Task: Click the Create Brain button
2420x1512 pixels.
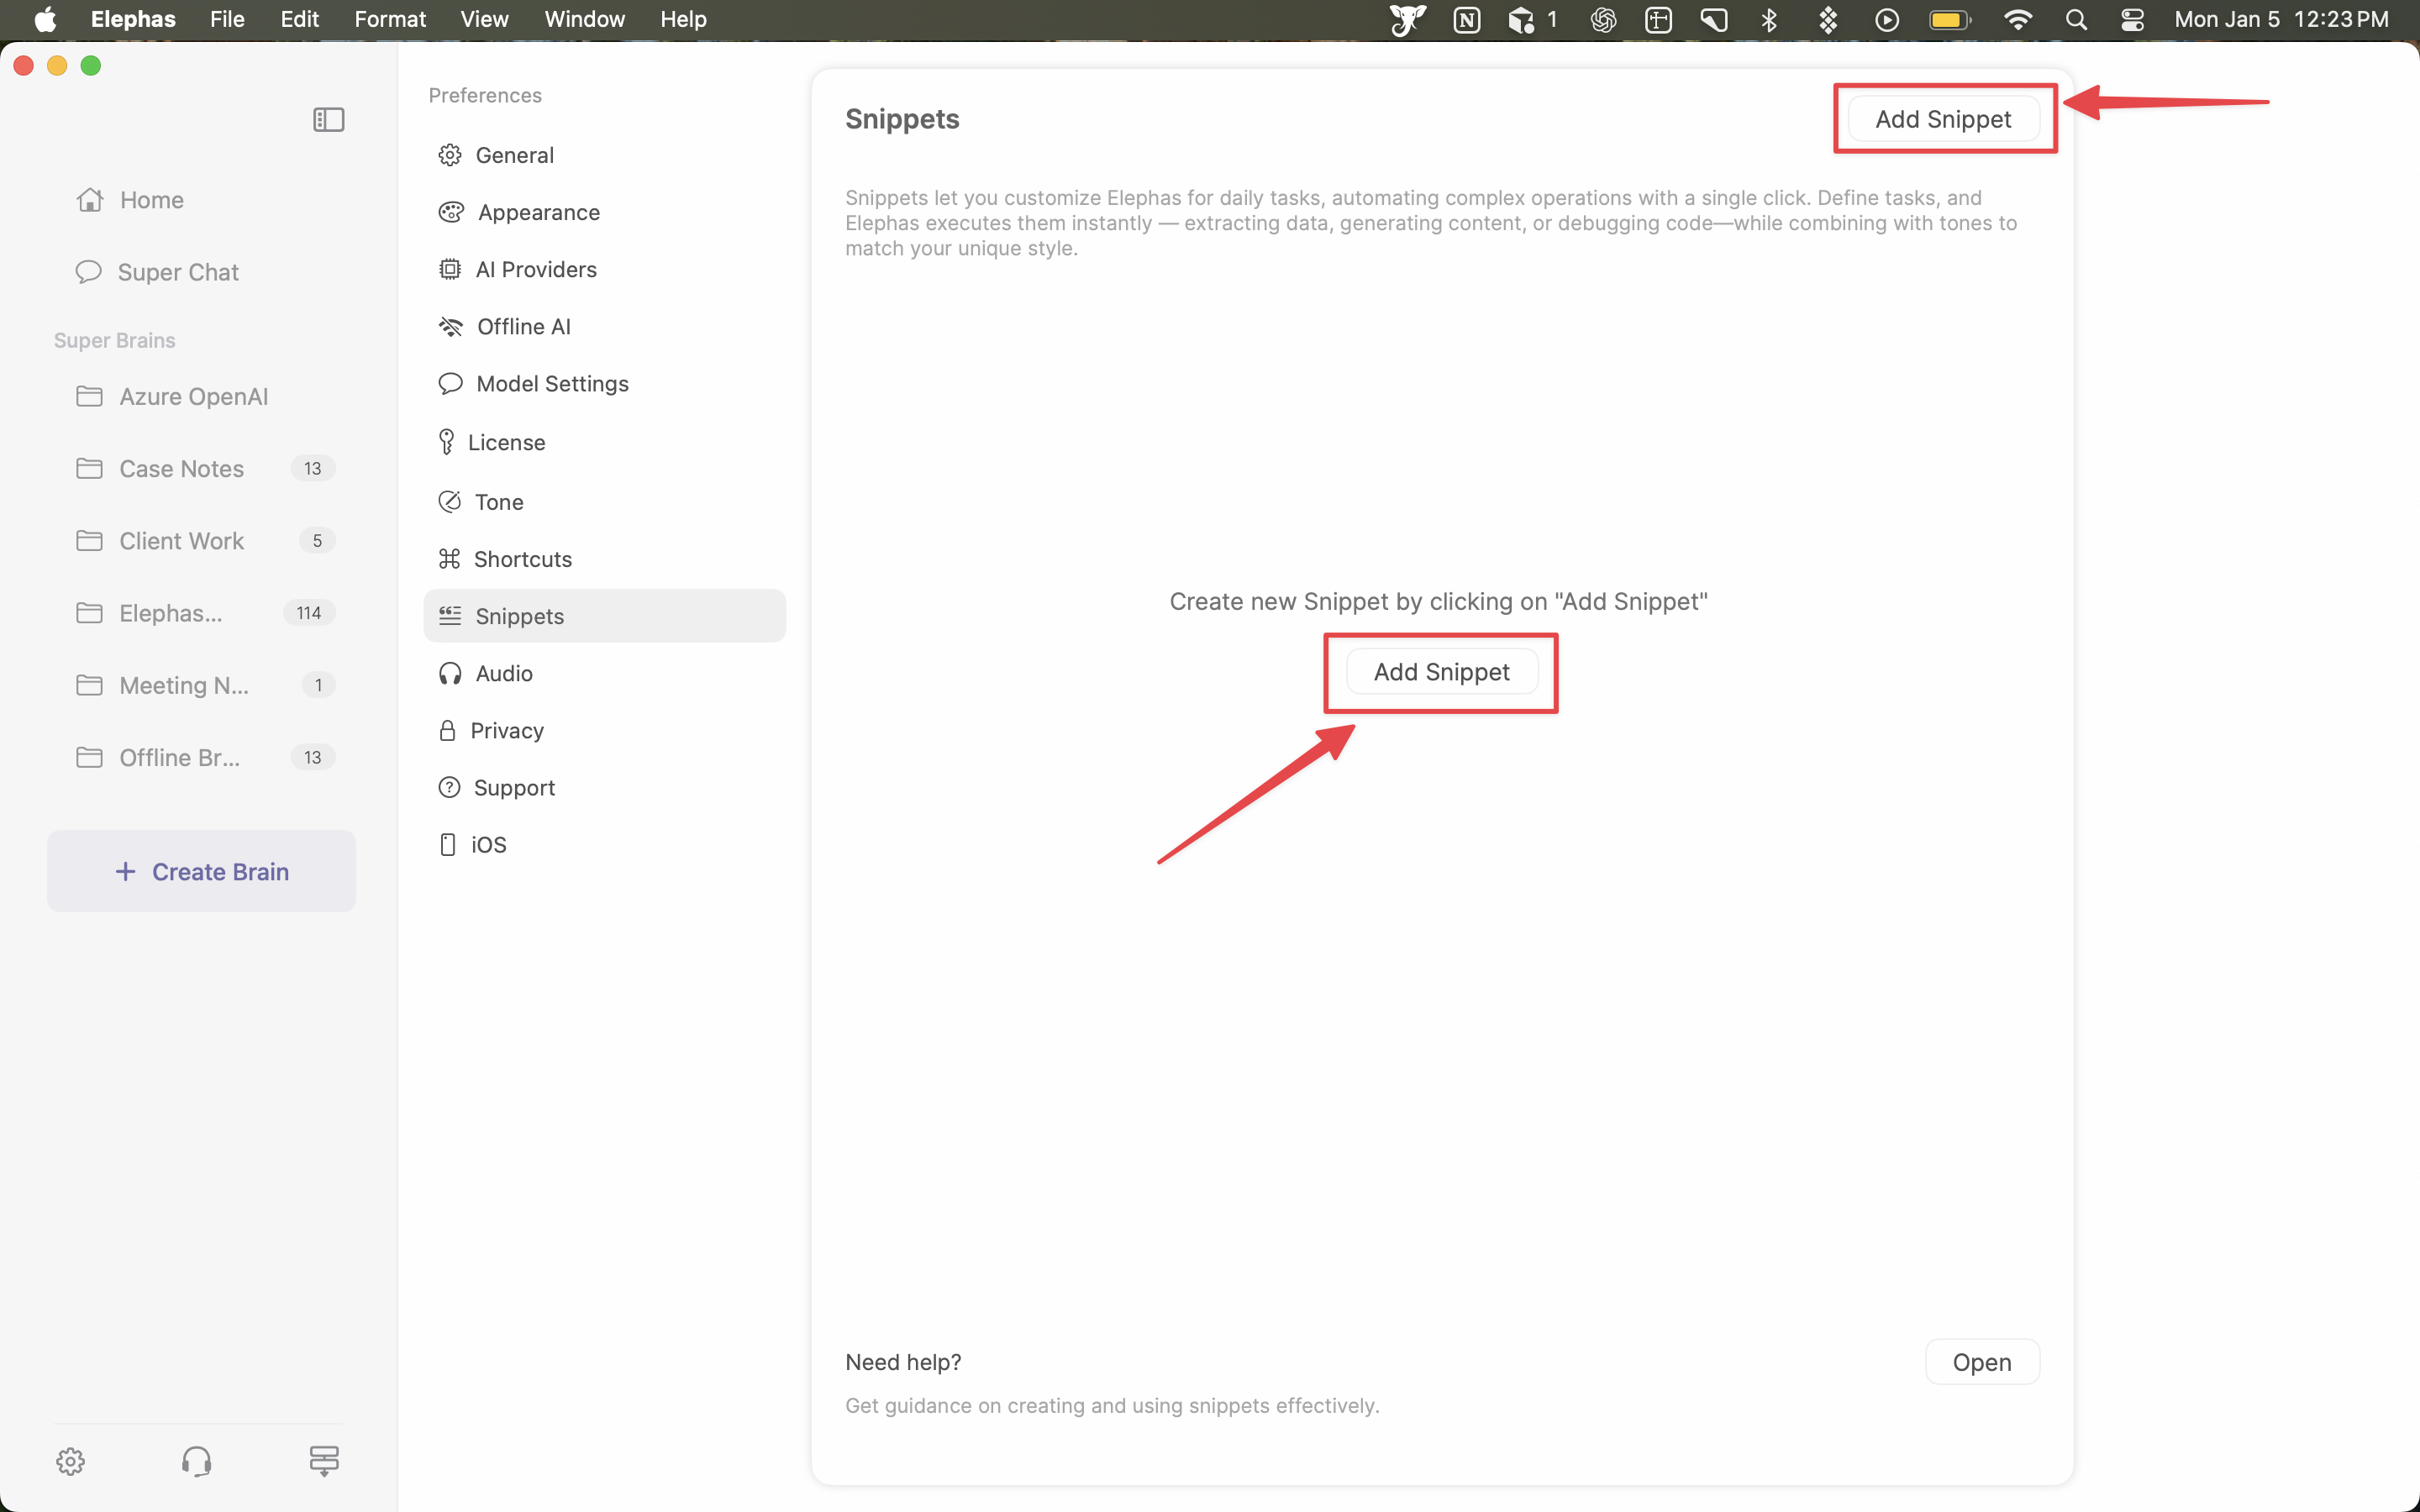Action: (x=201, y=871)
